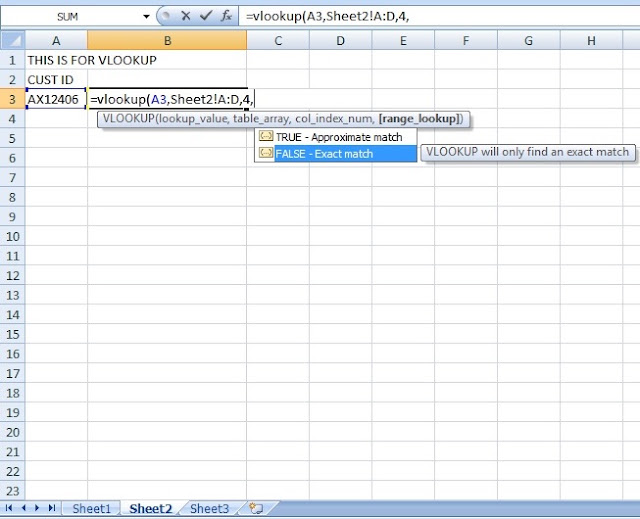Cancel formula entry with X icon
640x519 pixels.
pyautogui.click(x=186, y=16)
